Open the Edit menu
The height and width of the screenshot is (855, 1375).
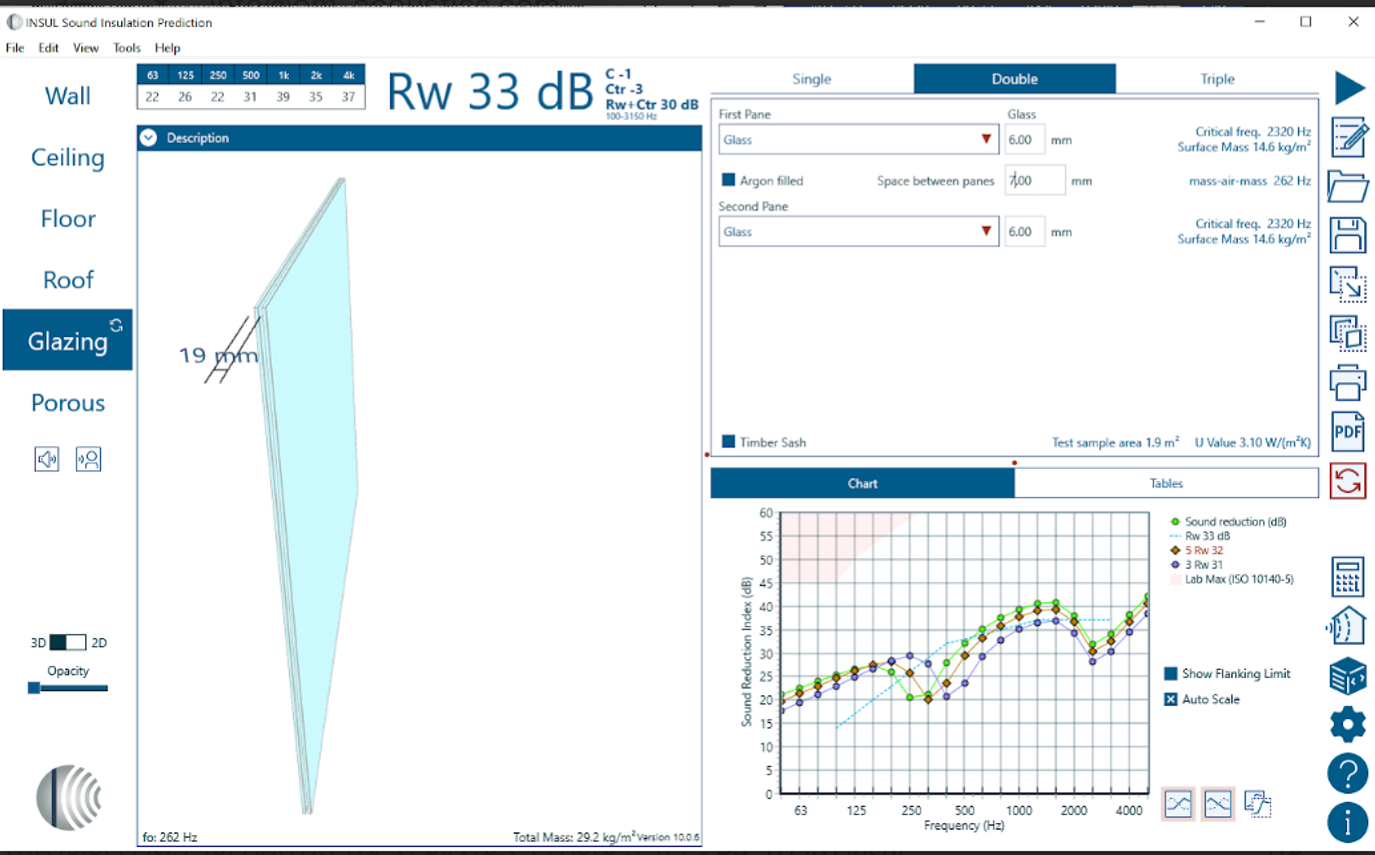(x=49, y=48)
